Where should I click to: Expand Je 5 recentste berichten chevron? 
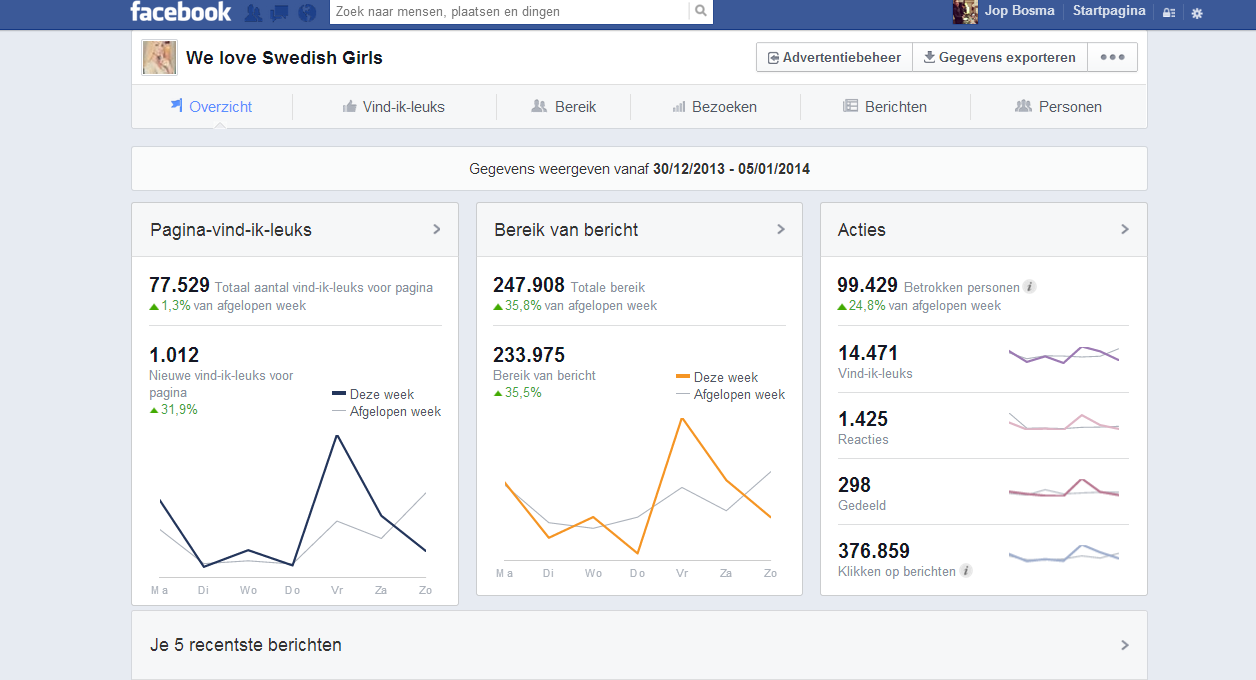(1124, 645)
